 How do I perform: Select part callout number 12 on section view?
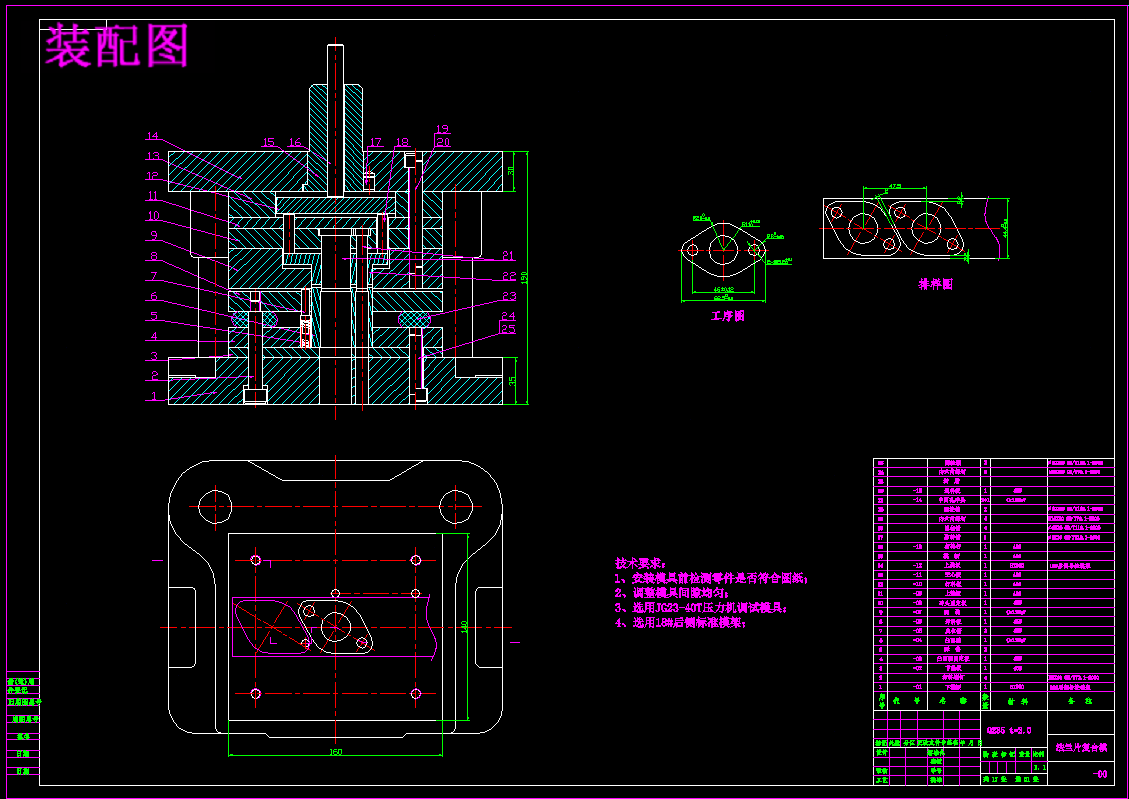[152, 176]
